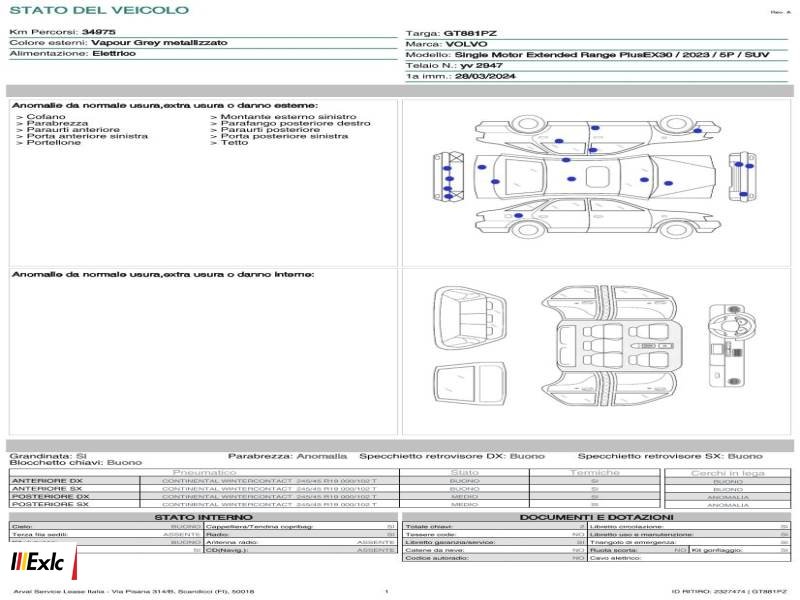Click 'Specchietto retrovisore DX: Buono'
800x600 pixels.
pos(452,456)
